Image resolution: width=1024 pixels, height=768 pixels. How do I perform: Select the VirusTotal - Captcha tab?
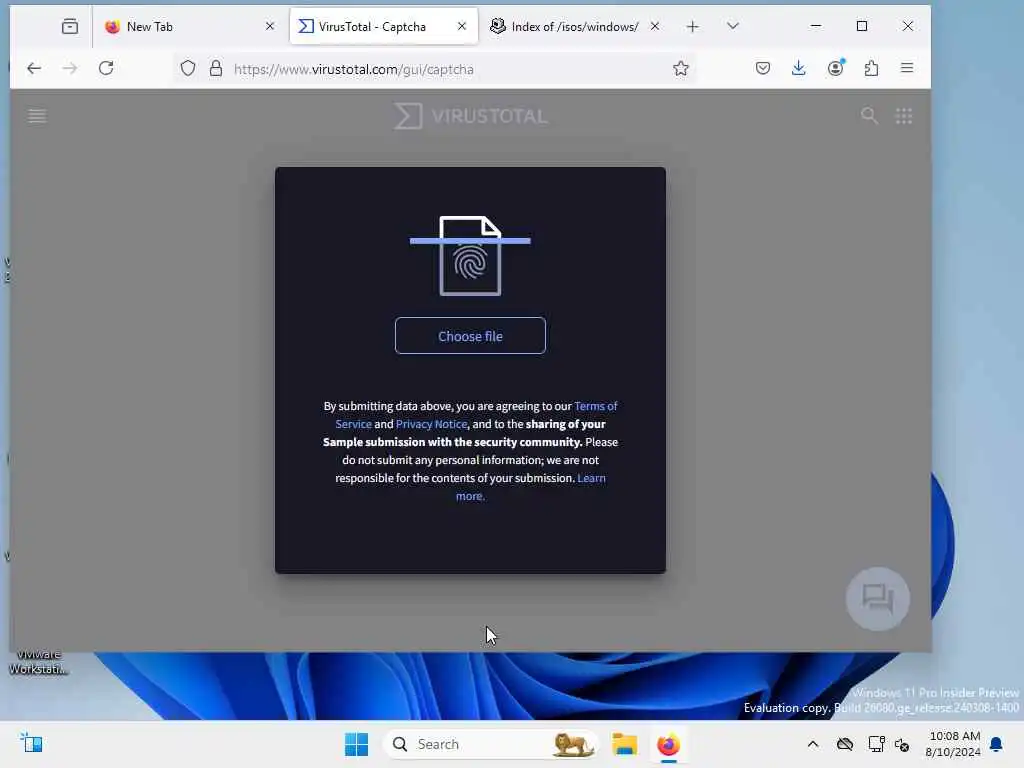click(x=383, y=27)
